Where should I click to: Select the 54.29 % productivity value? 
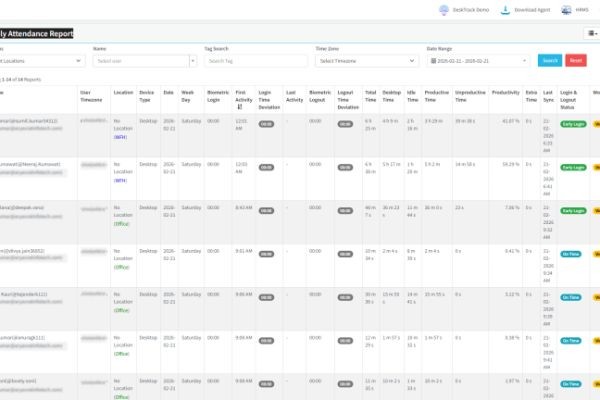pyautogui.click(x=510, y=164)
